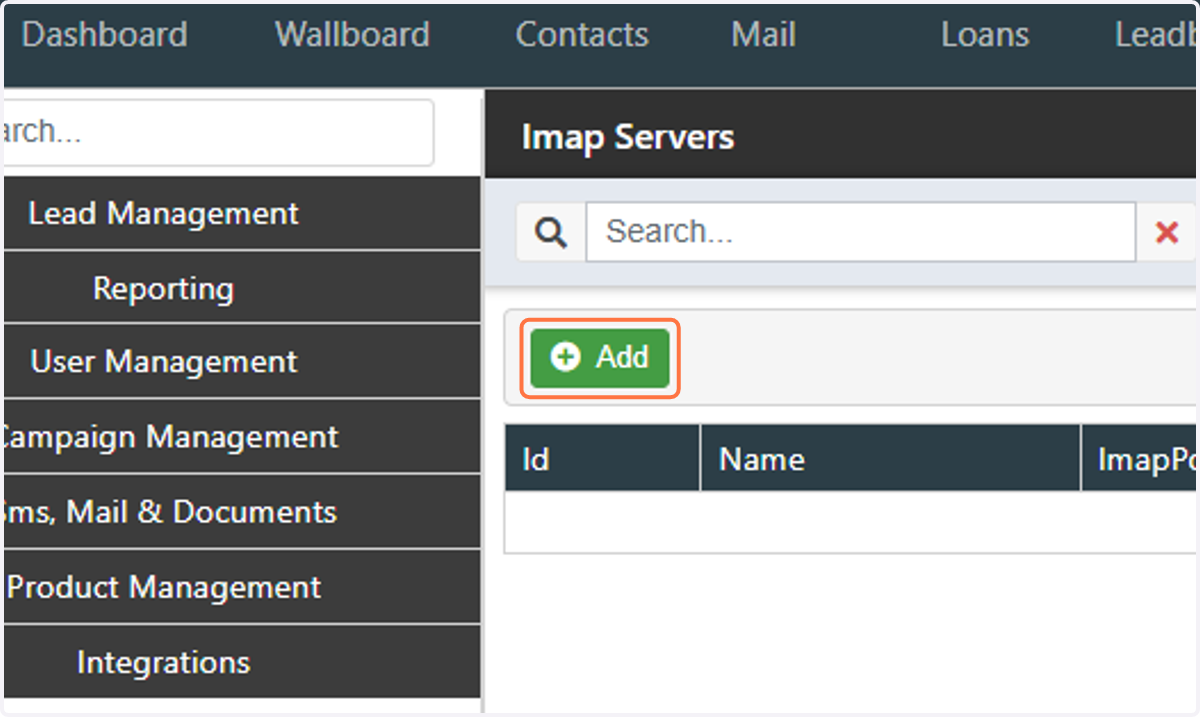The height and width of the screenshot is (717, 1200).
Task: Expand the Reporting sidebar section
Action: [242, 288]
